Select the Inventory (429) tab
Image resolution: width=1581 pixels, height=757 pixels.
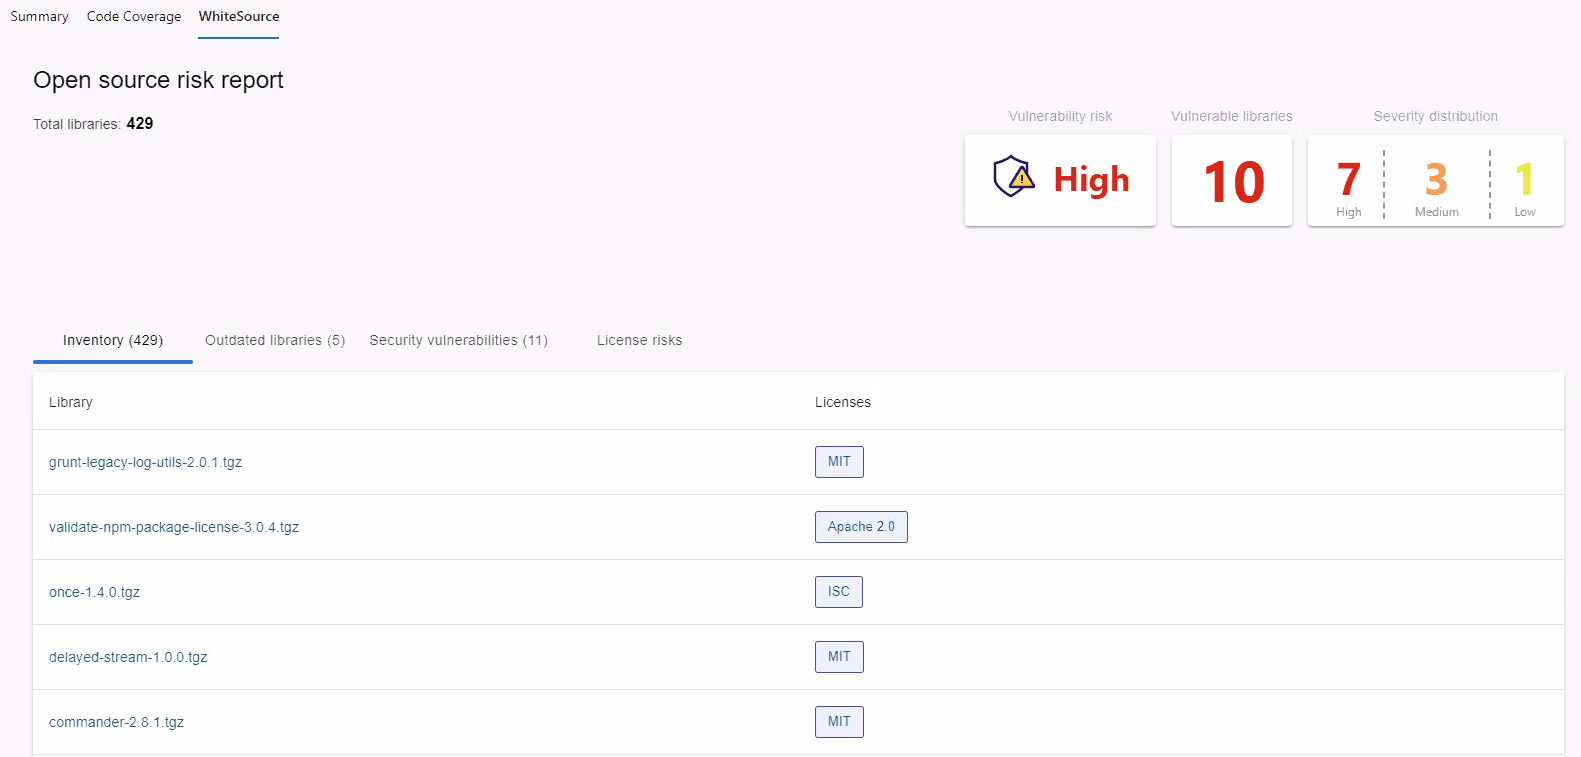[x=113, y=341]
